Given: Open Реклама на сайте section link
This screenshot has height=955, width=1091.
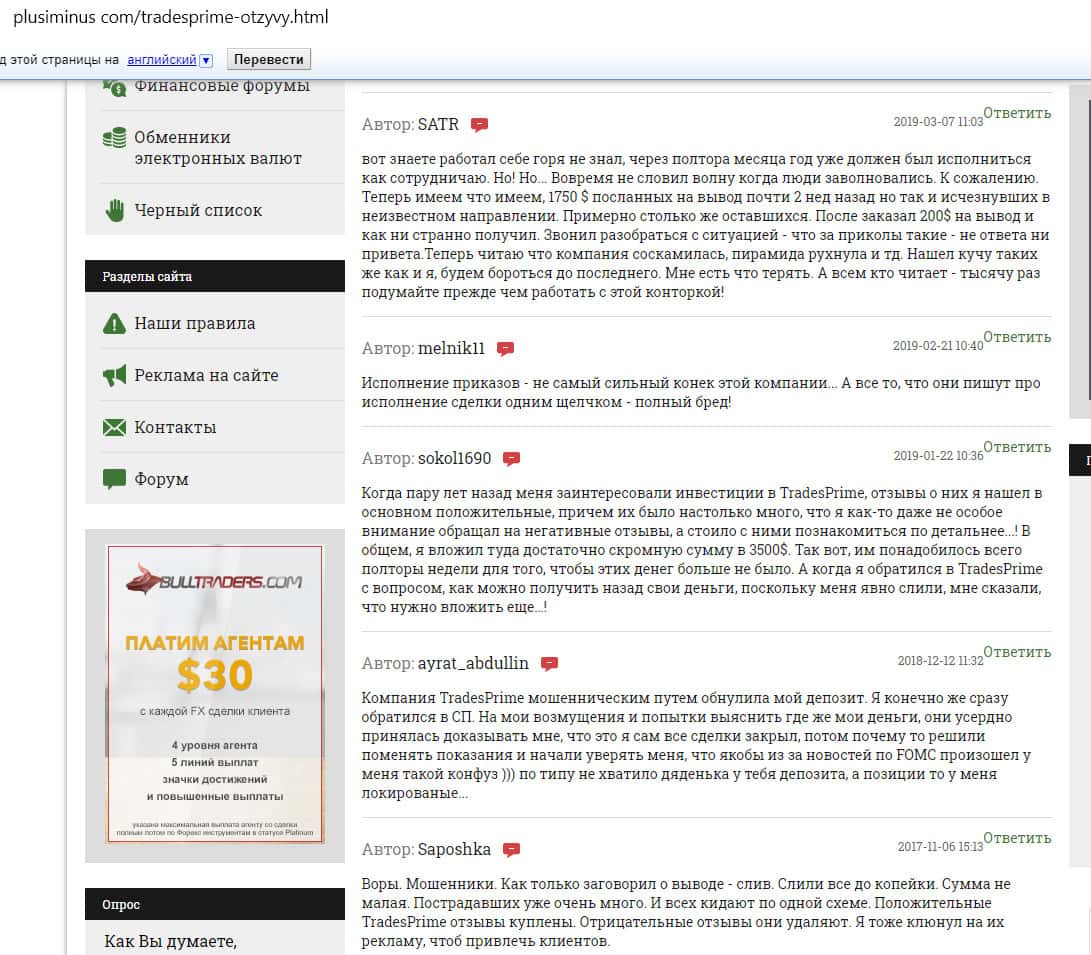Looking at the screenshot, I should click(x=206, y=376).
